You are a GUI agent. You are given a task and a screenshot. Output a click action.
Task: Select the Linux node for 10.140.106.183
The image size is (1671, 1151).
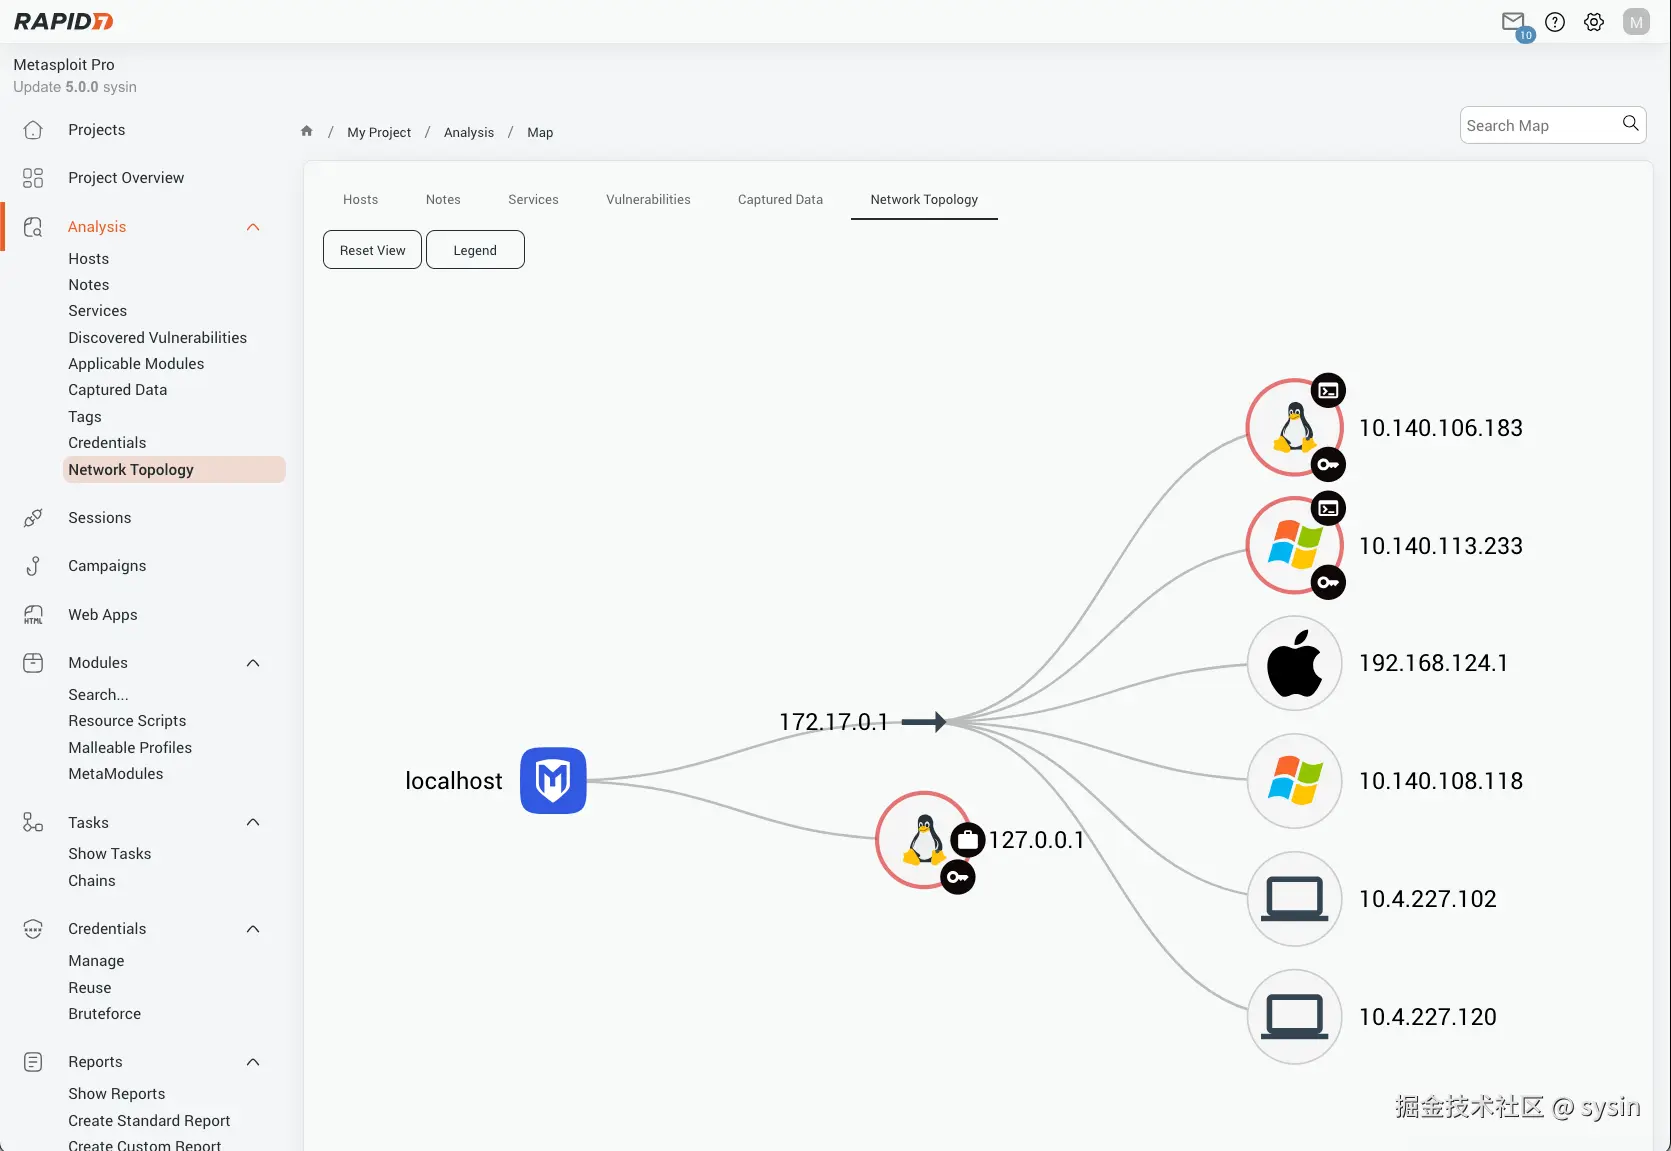(1294, 427)
